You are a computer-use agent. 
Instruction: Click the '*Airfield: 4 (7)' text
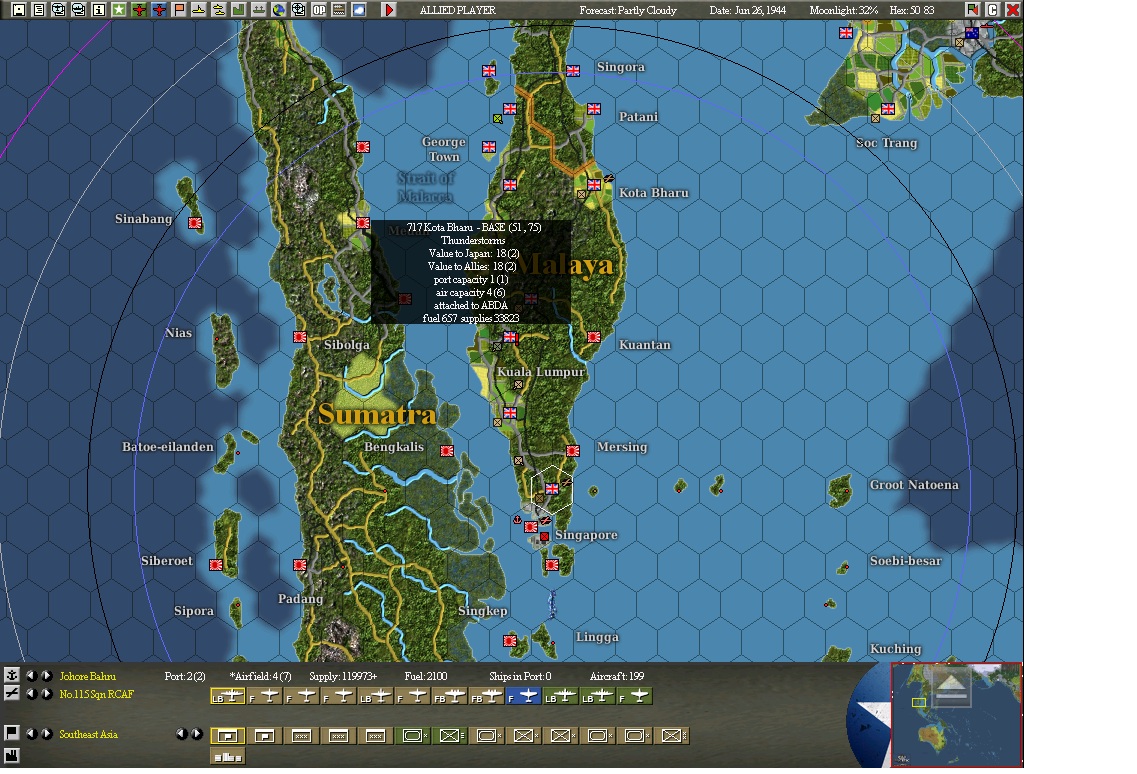pos(260,676)
